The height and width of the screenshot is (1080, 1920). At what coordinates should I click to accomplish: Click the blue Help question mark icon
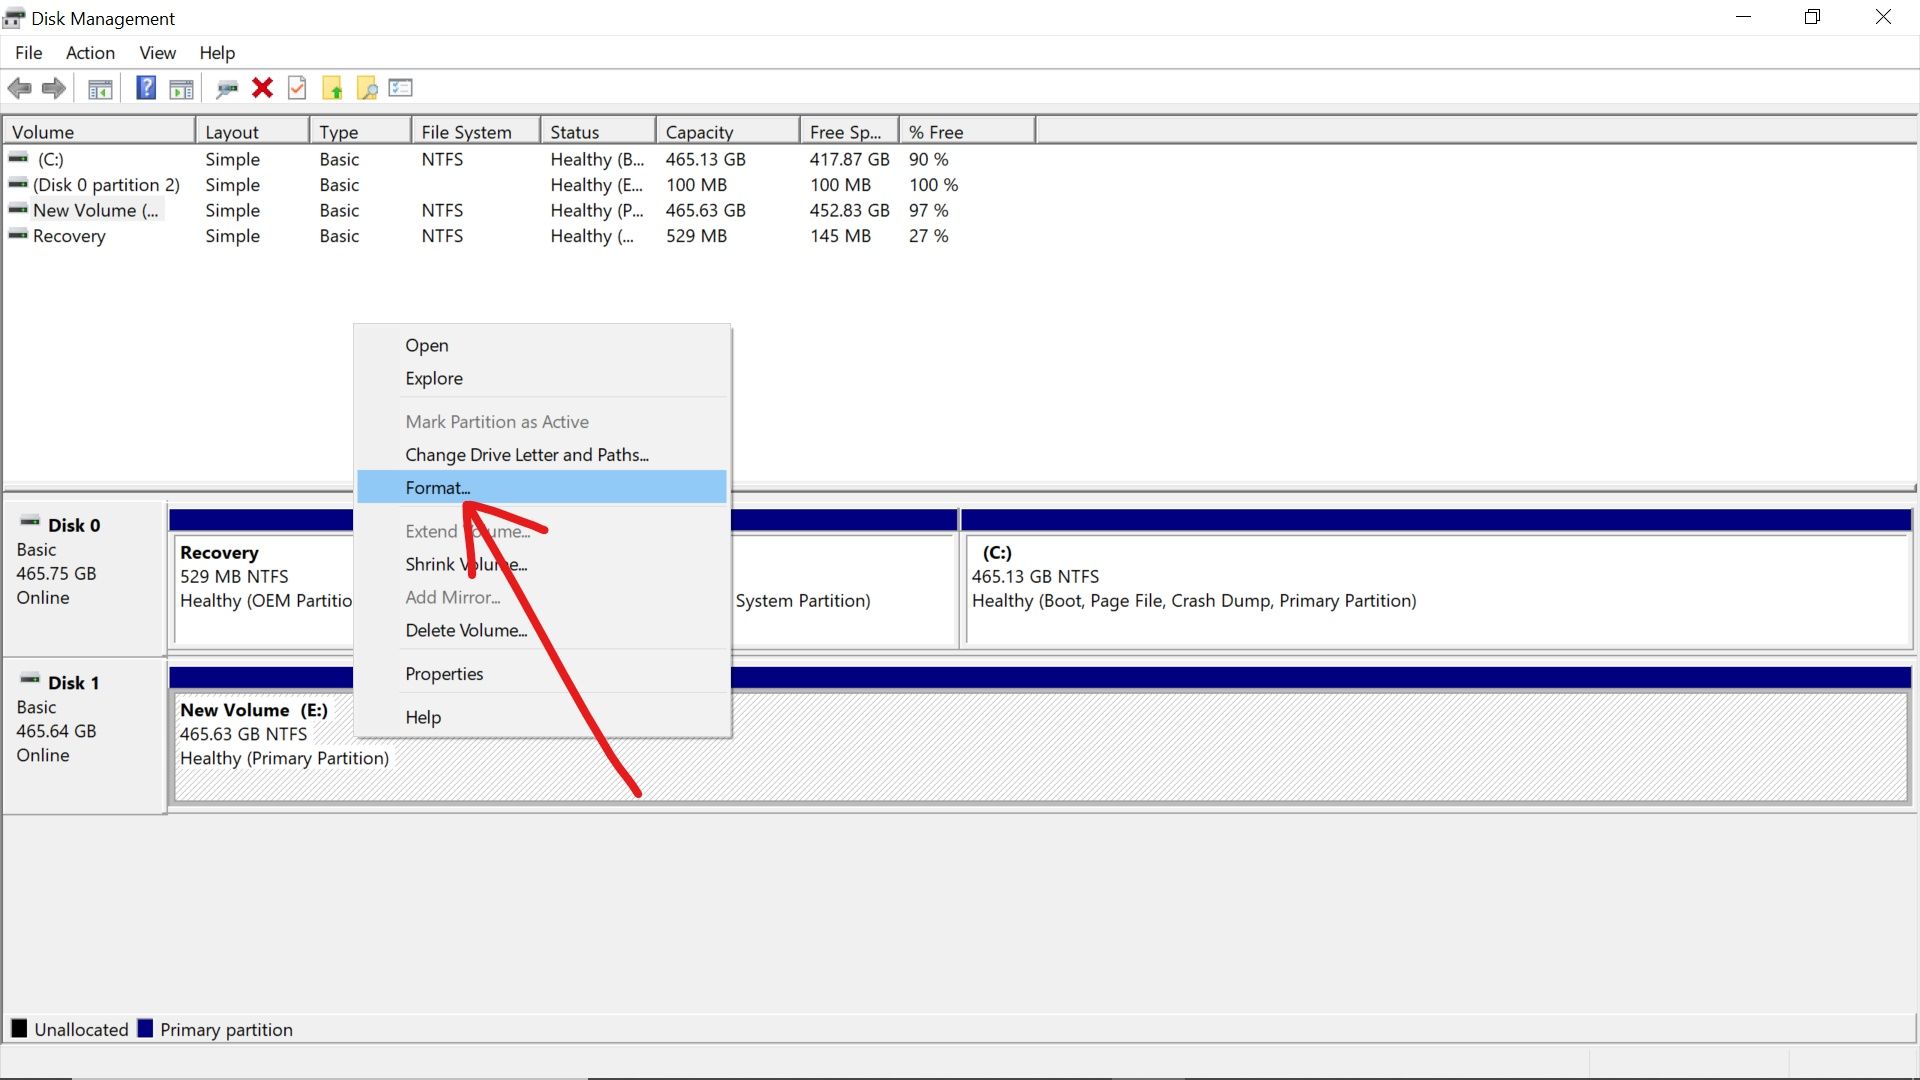pyautogui.click(x=146, y=88)
